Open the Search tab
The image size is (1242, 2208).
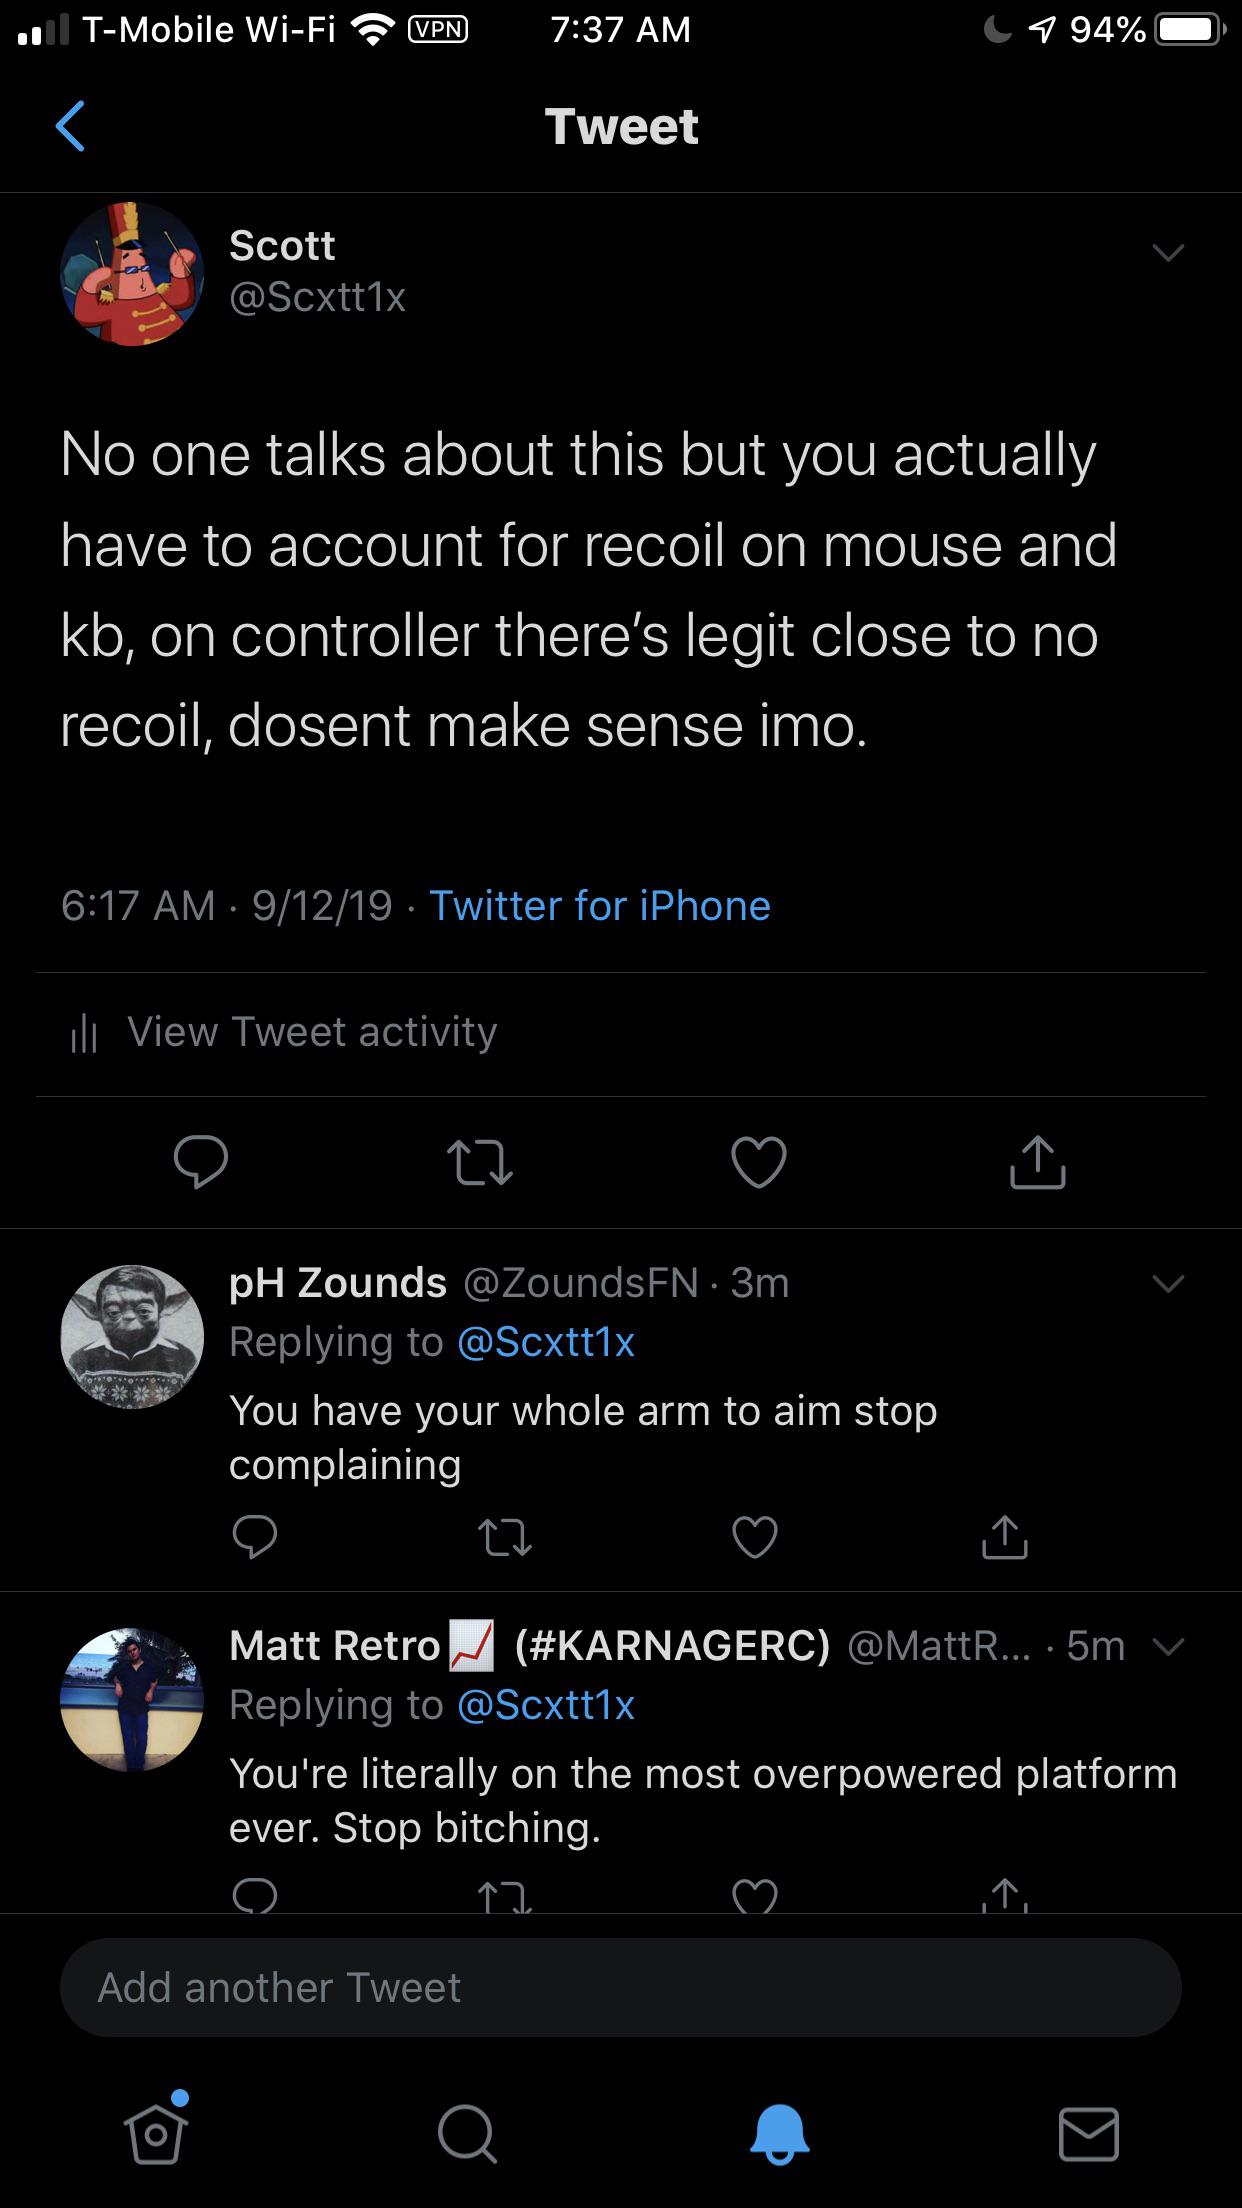tap(466, 2134)
